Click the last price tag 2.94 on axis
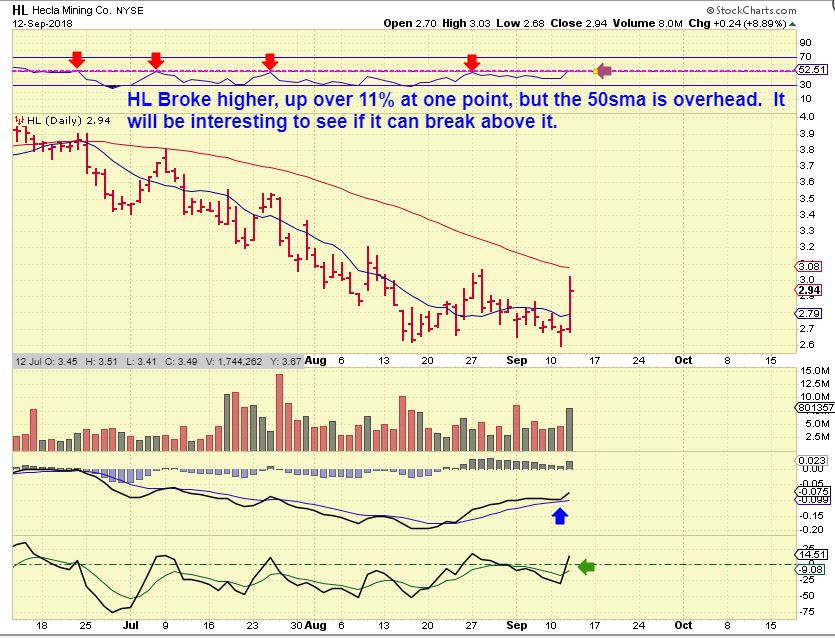This screenshot has height=638, width=835. click(x=809, y=290)
